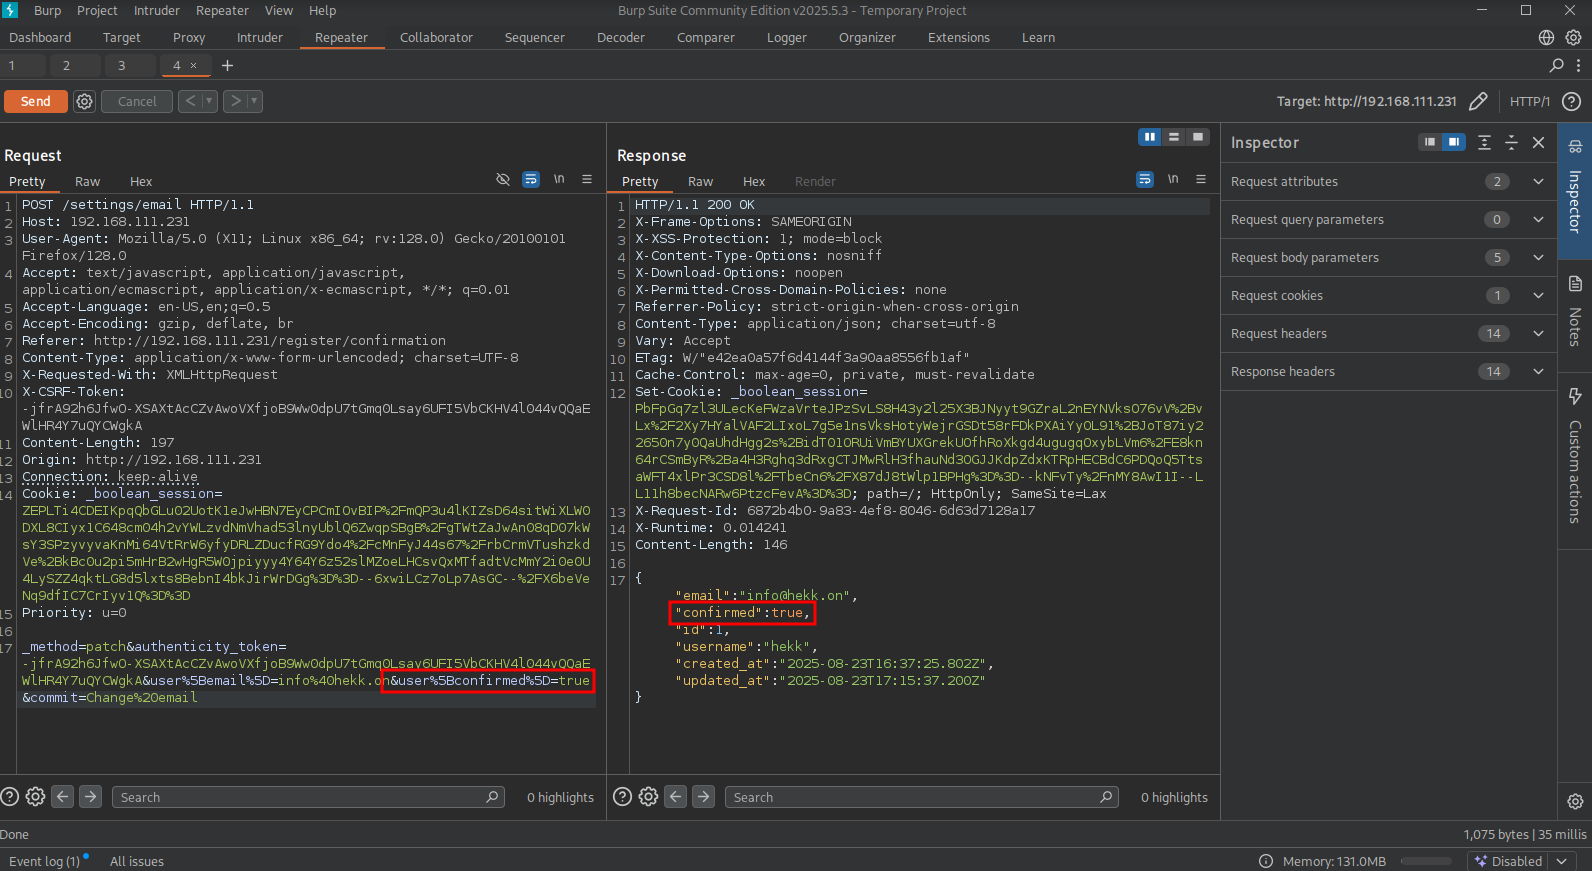Open the Notes side panel icon
Viewport: 1592px width, 871px height.
click(x=1575, y=312)
